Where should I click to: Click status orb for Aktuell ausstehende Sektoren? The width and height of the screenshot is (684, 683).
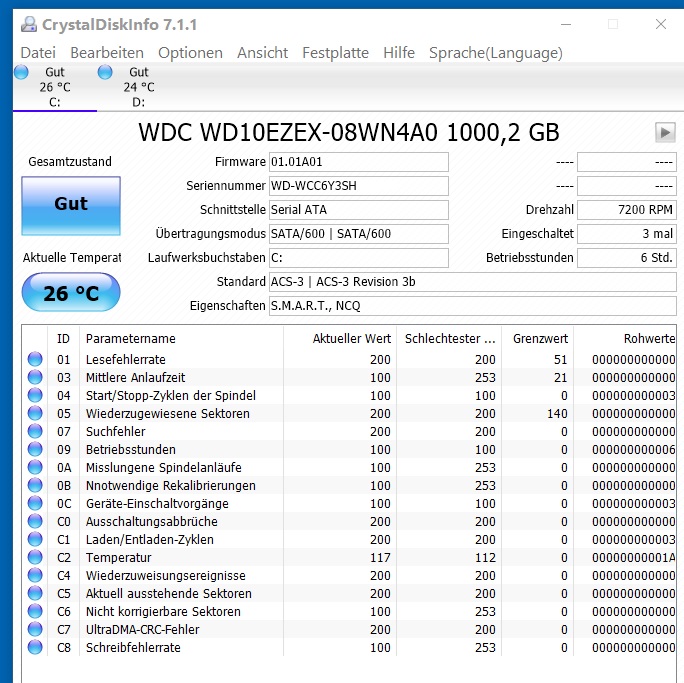click(35, 593)
